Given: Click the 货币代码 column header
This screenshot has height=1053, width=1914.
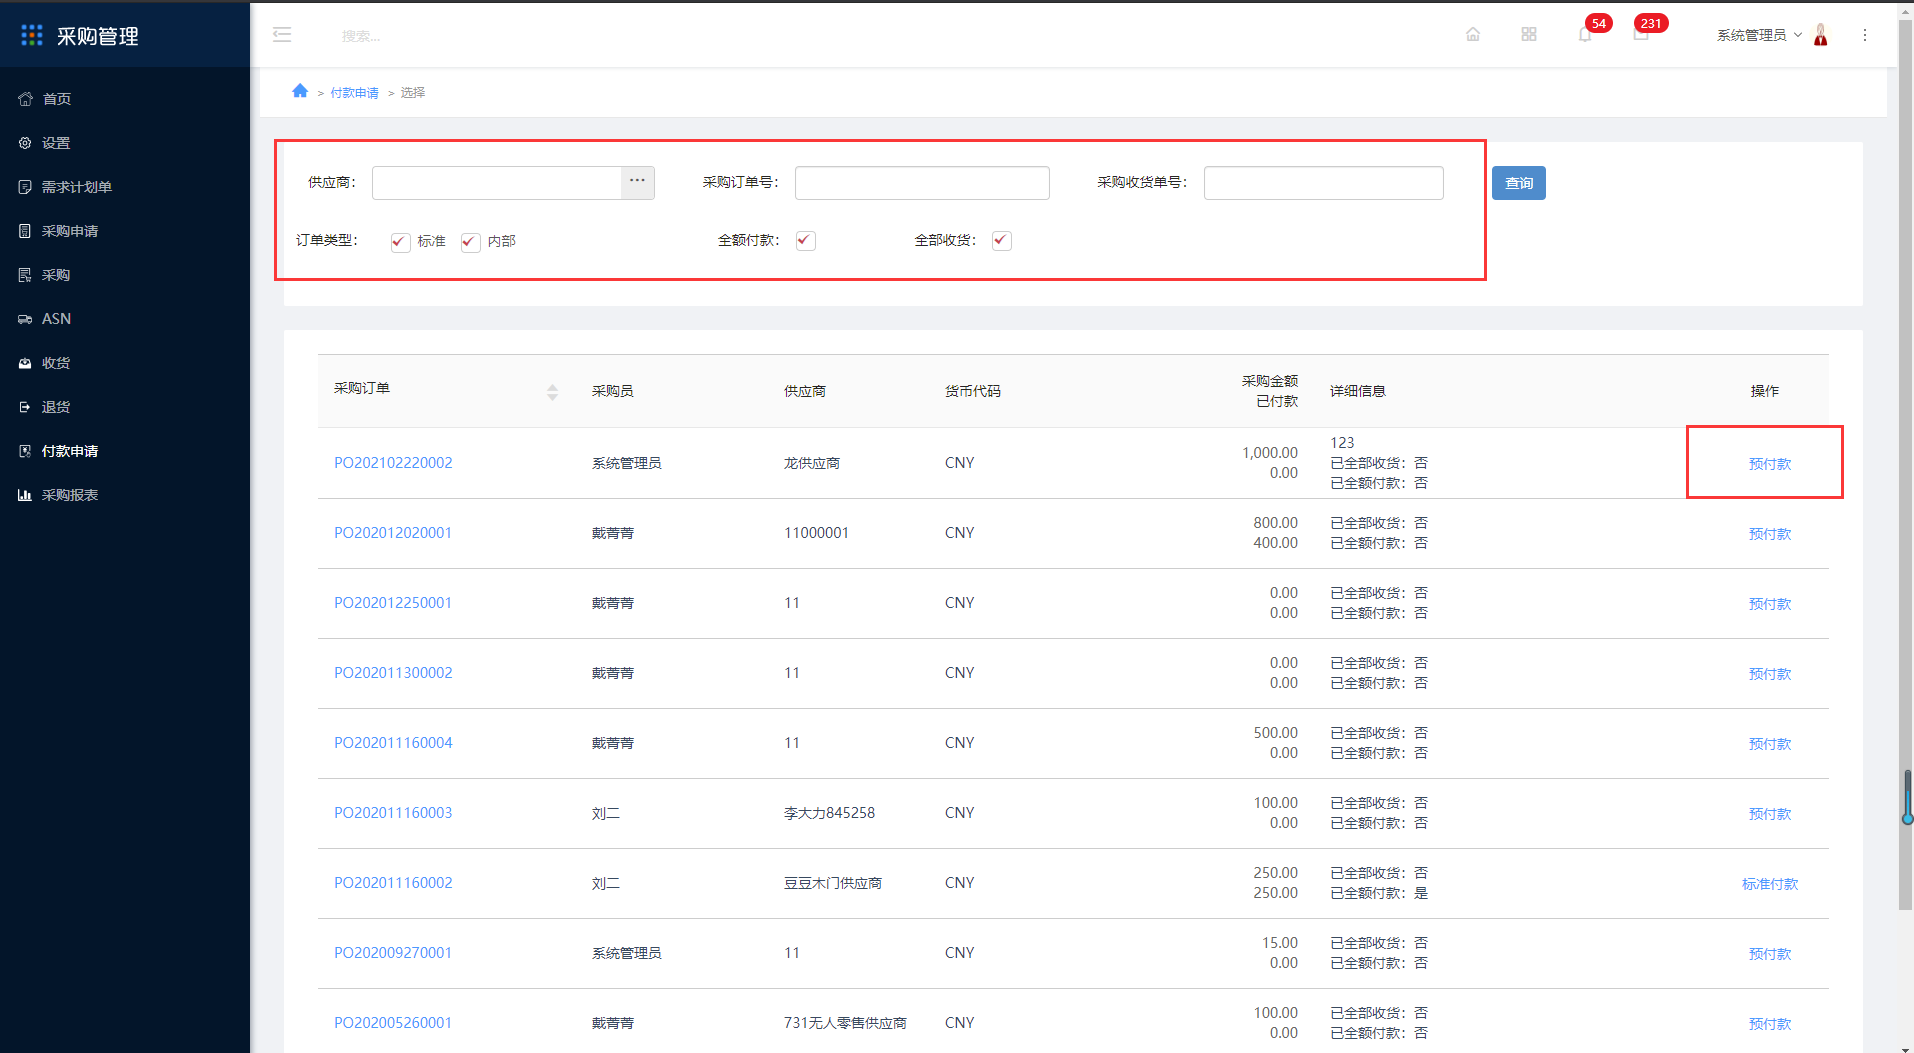Looking at the screenshot, I should pos(973,391).
